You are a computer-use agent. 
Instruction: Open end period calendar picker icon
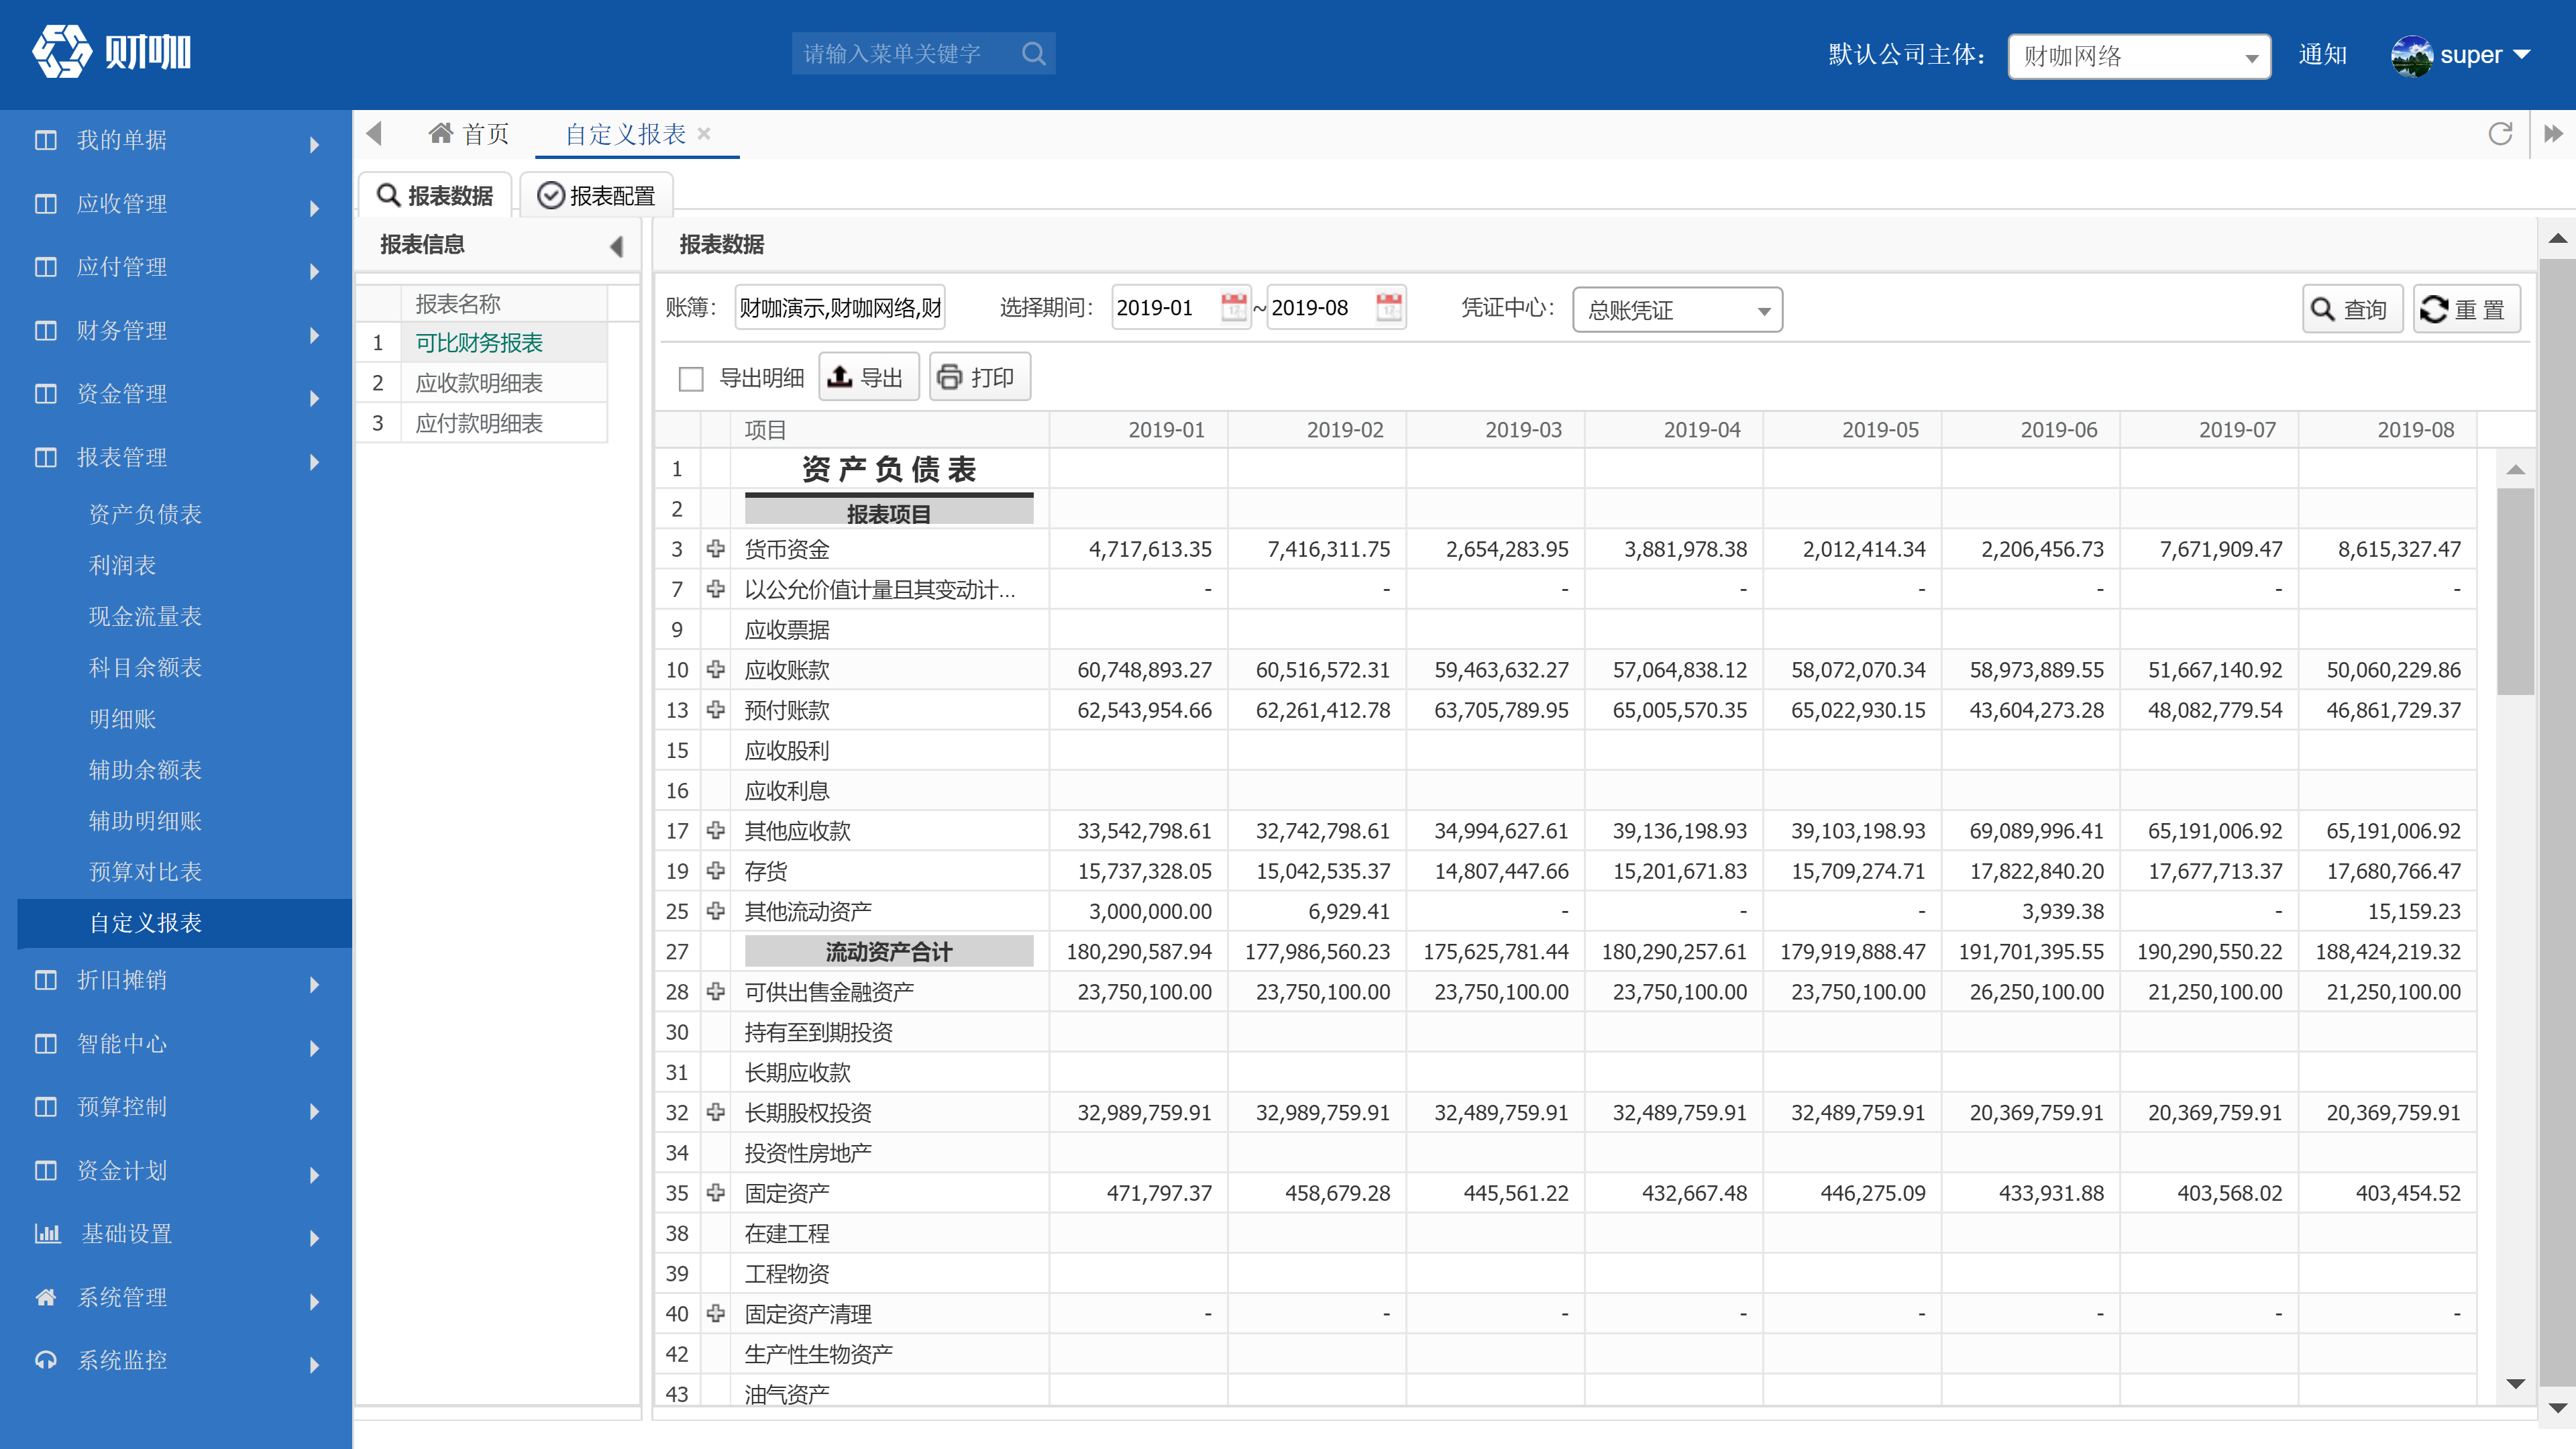[x=1389, y=307]
